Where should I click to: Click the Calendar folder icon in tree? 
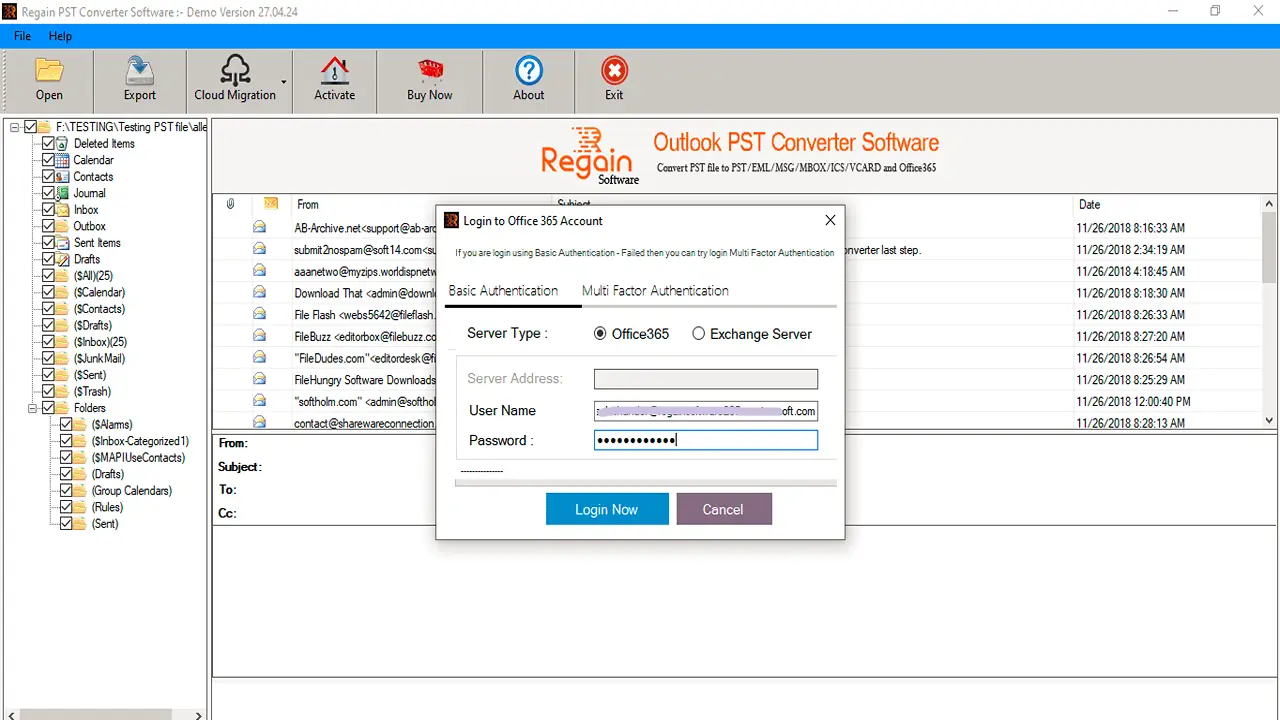click(63, 160)
